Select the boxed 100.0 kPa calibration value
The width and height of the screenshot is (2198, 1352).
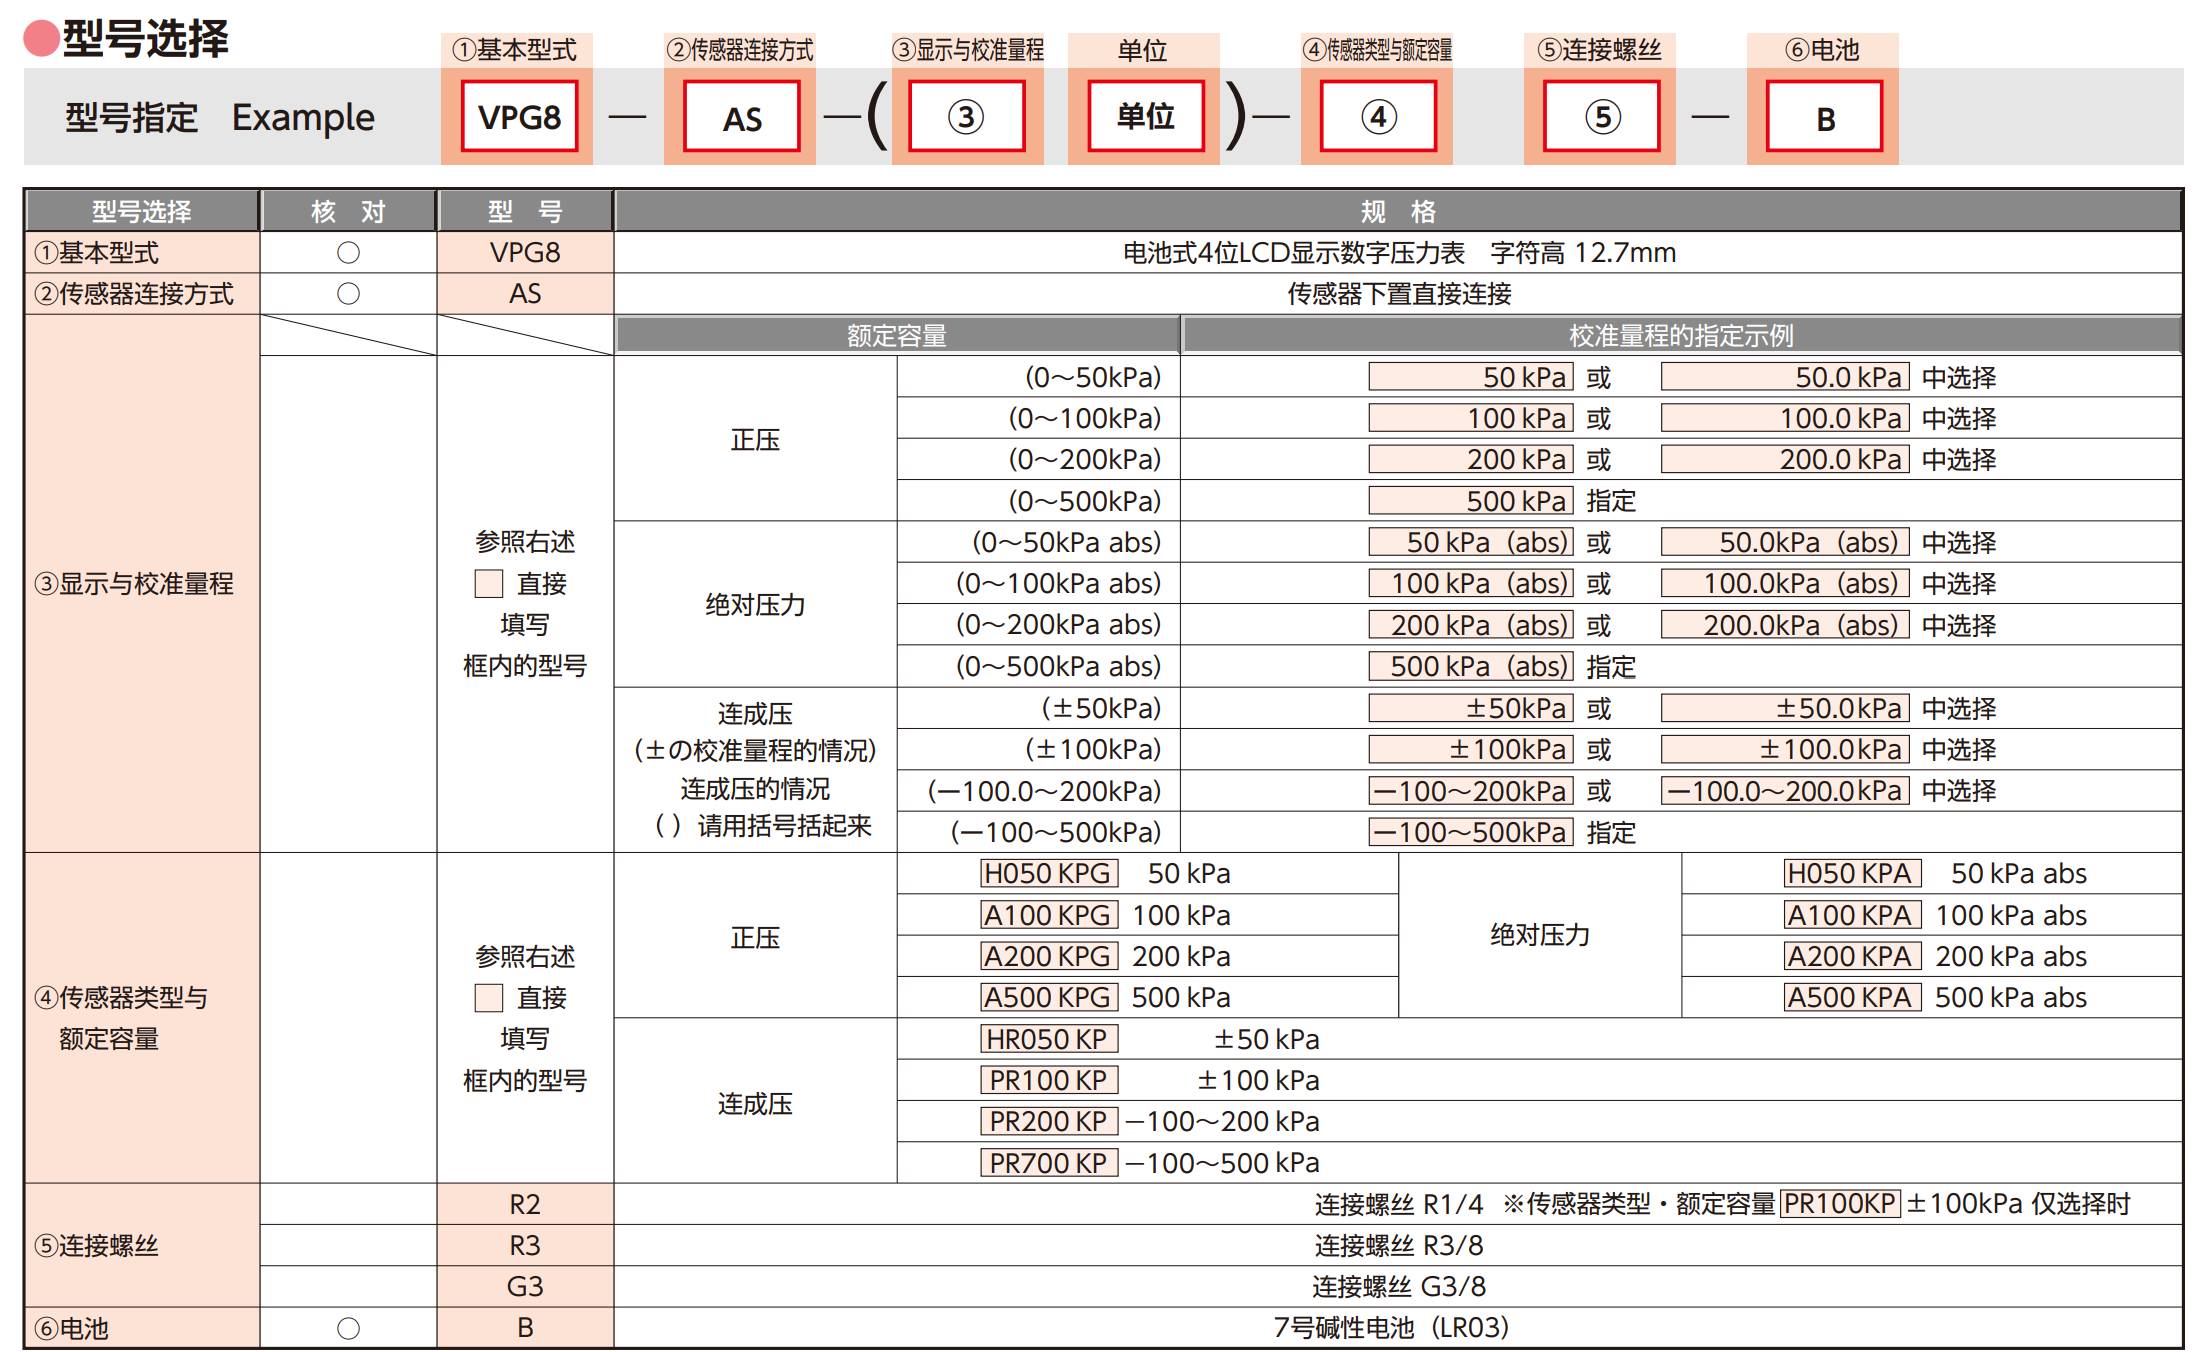coord(1785,418)
